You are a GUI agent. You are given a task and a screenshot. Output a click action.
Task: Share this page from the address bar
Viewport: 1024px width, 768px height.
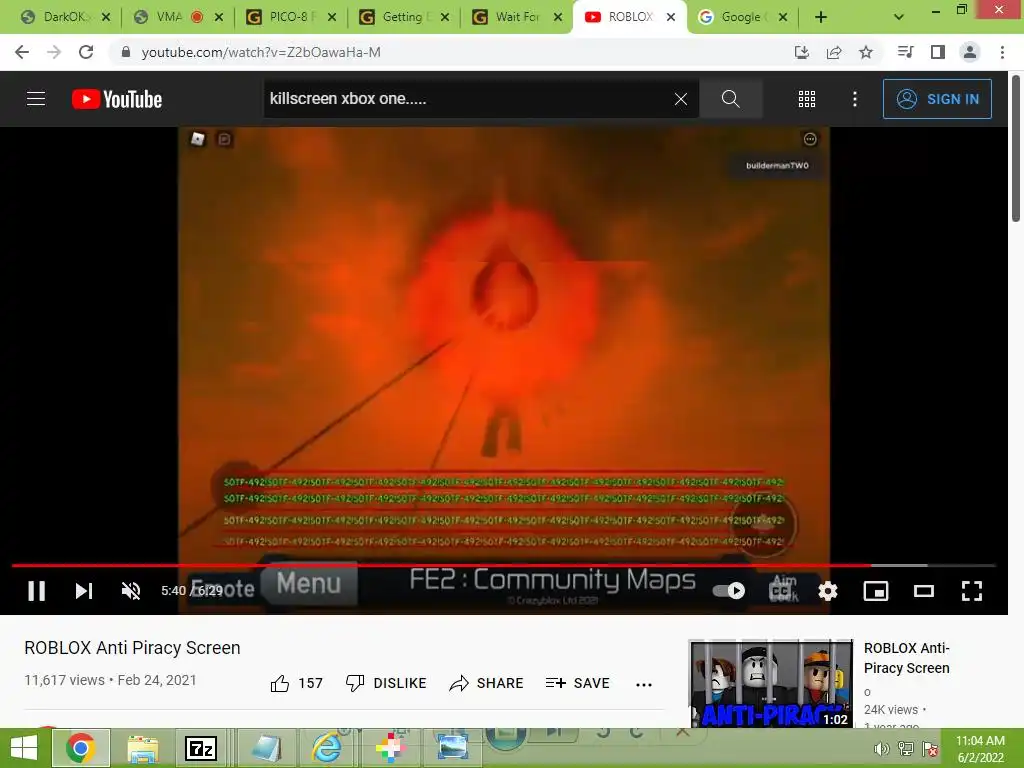coord(833,52)
